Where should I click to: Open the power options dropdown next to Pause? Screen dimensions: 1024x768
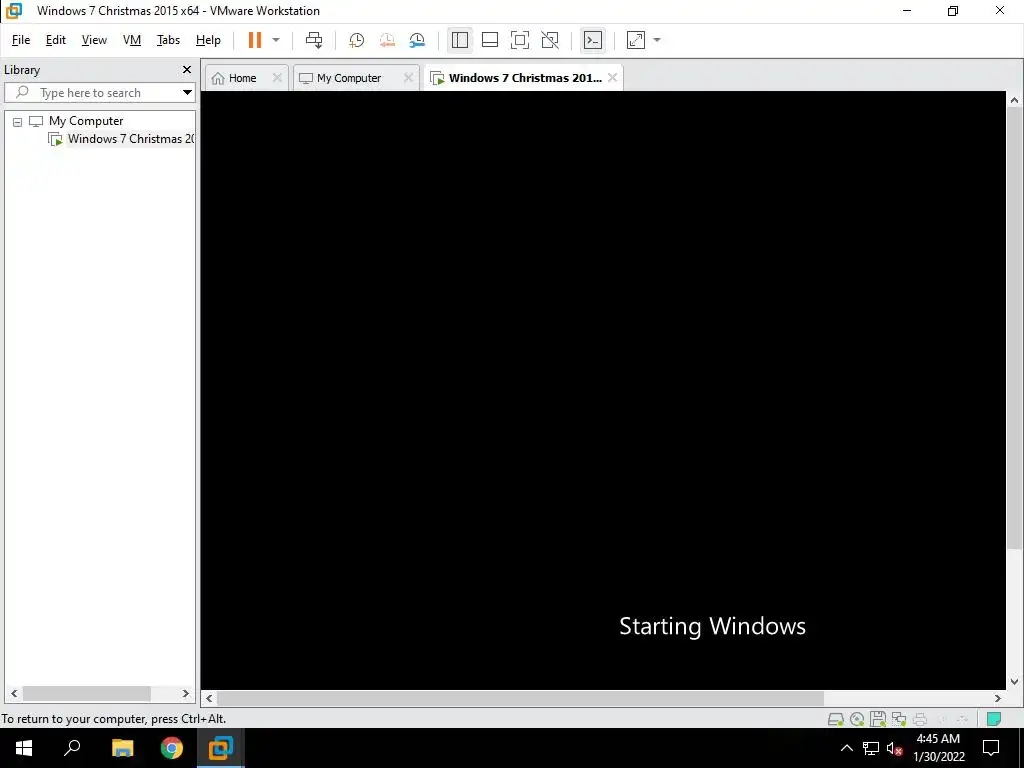(276, 40)
